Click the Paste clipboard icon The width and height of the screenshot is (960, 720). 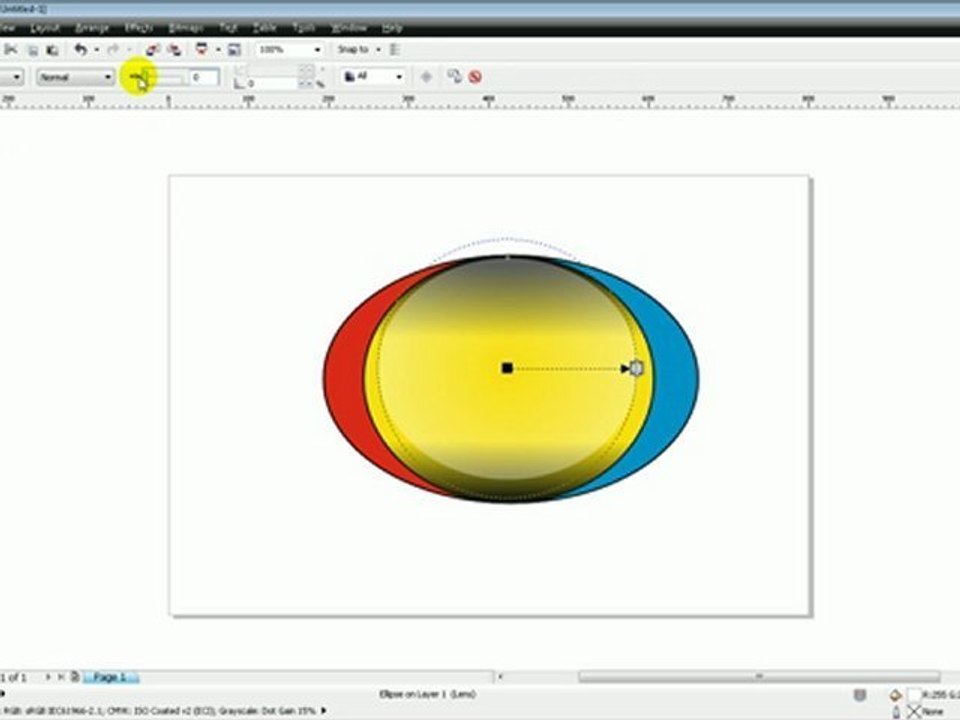[x=53, y=50]
